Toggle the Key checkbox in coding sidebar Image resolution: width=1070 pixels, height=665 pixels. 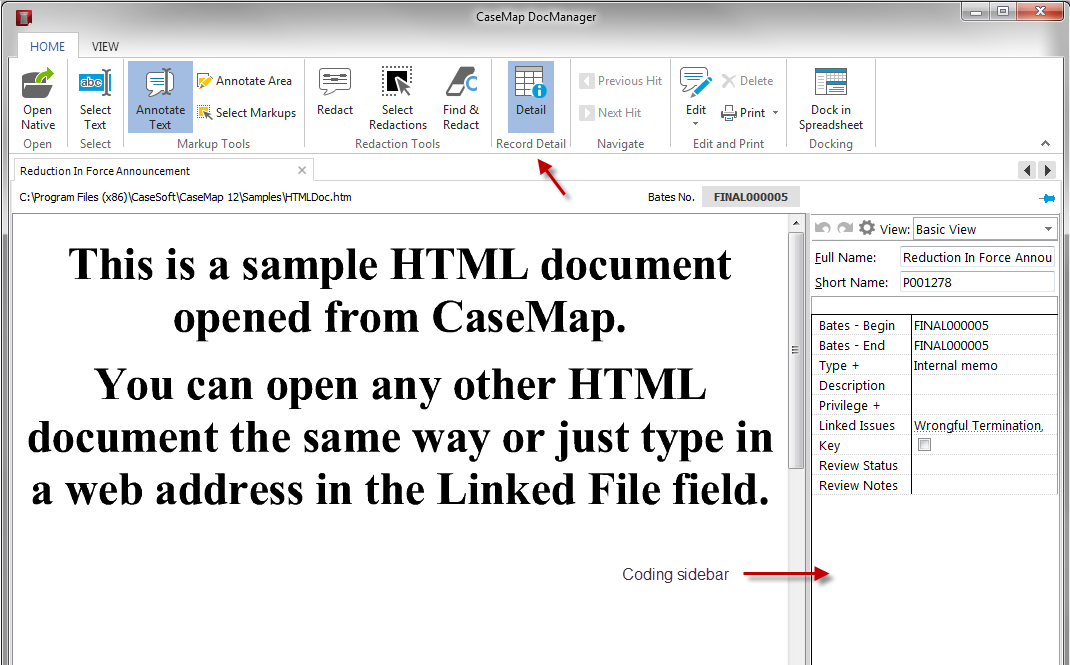924,444
